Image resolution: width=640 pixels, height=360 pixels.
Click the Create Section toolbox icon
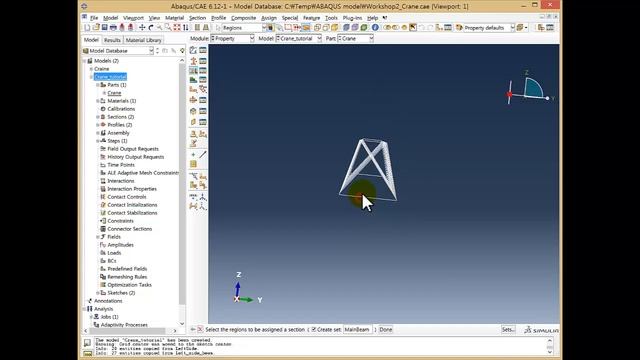tap(193, 61)
